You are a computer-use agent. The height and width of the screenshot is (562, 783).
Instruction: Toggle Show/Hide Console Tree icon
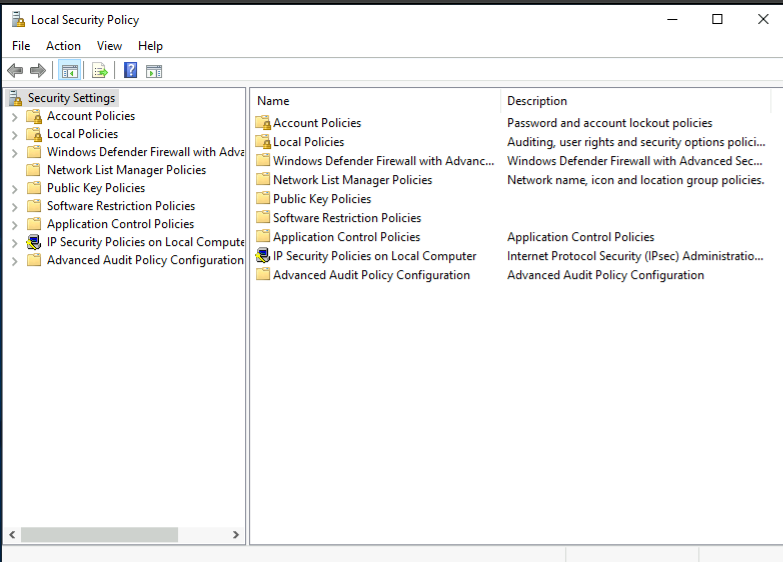point(69,71)
